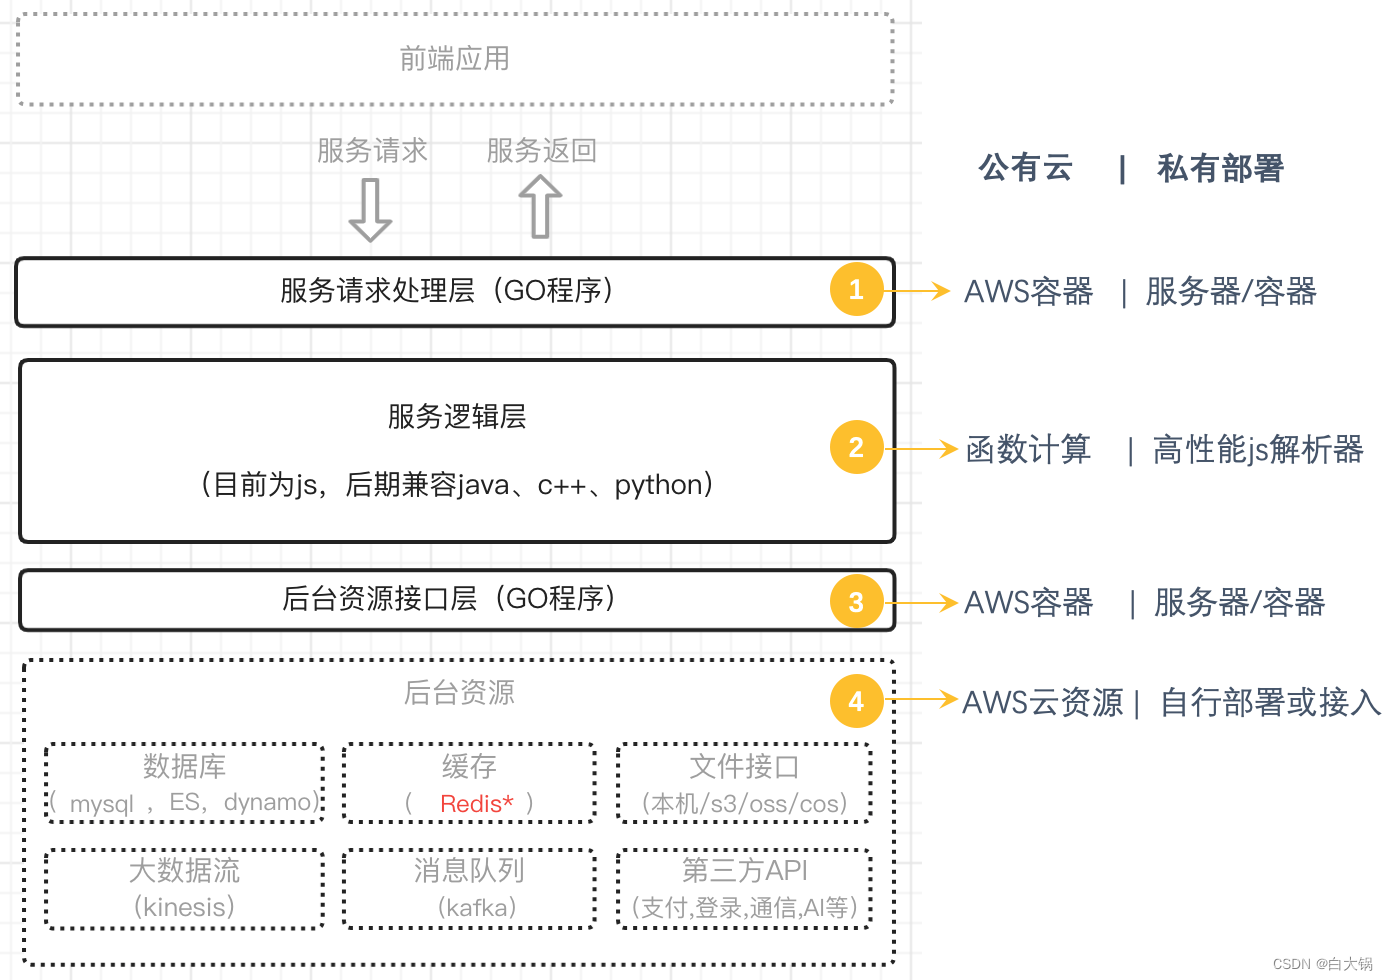Click the arrow pointing to AWS云资源
1388x980 pixels.
[x=925, y=700]
